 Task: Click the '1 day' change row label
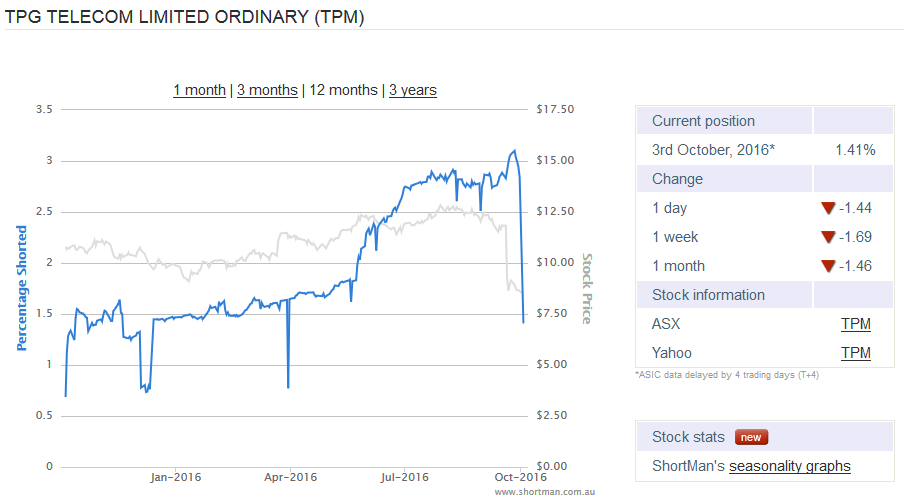(x=669, y=208)
